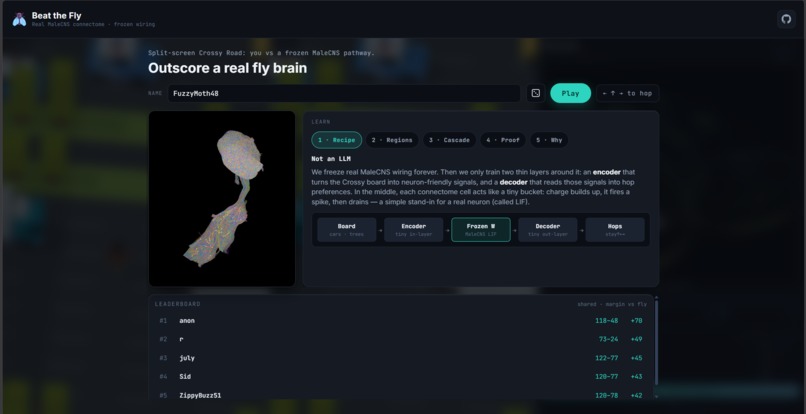Select leaderboard entry 'july'

pos(401,358)
